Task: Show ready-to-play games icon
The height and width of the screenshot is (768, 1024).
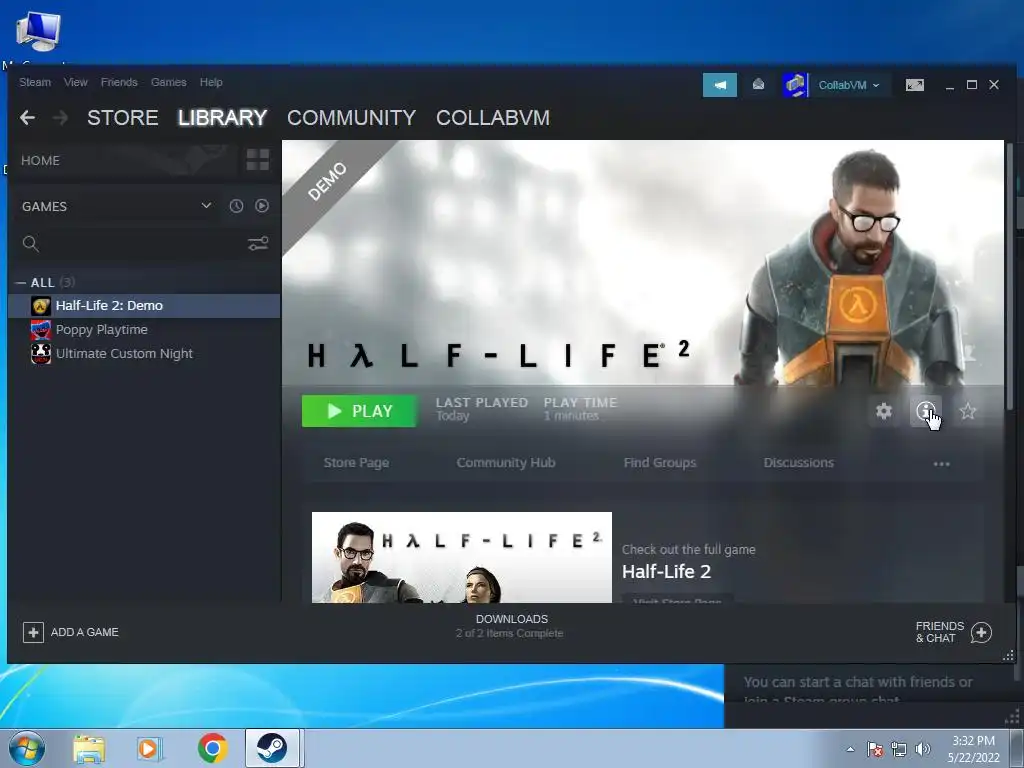Action: tap(262, 206)
